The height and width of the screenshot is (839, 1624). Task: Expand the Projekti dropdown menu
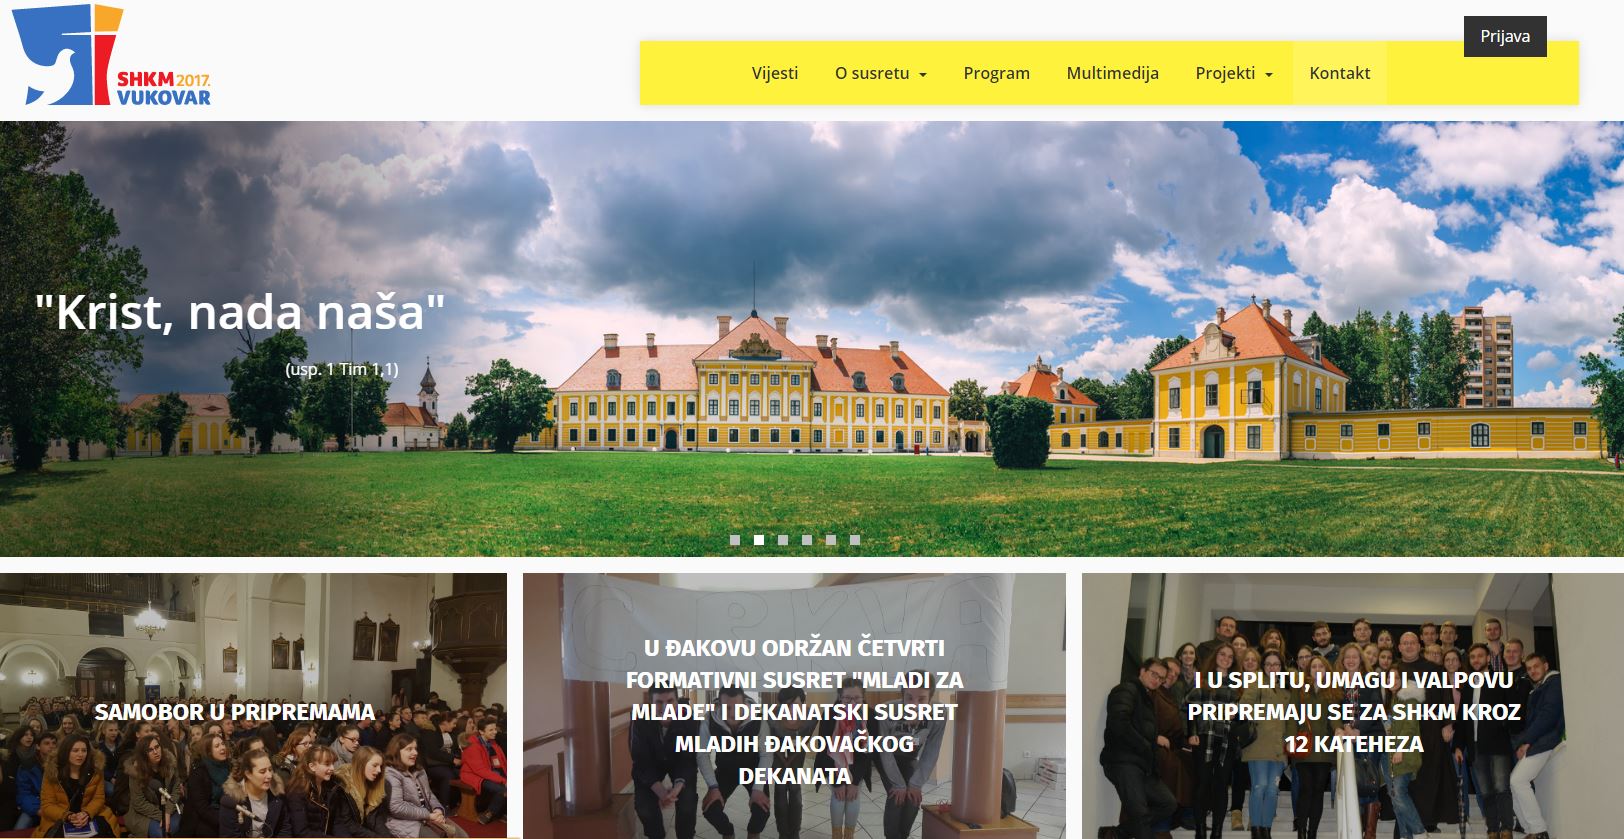1234,73
